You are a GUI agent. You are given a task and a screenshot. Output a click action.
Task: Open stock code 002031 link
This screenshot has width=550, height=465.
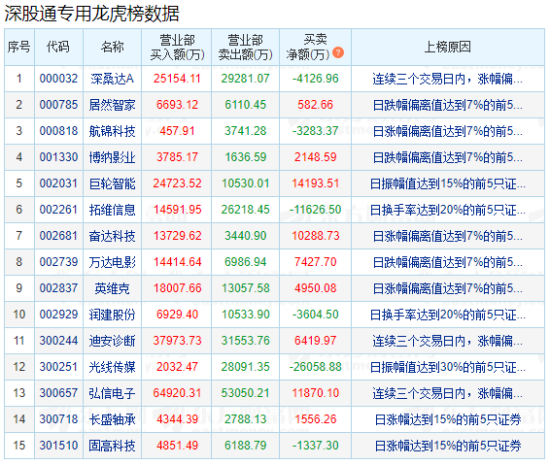tap(59, 183)
